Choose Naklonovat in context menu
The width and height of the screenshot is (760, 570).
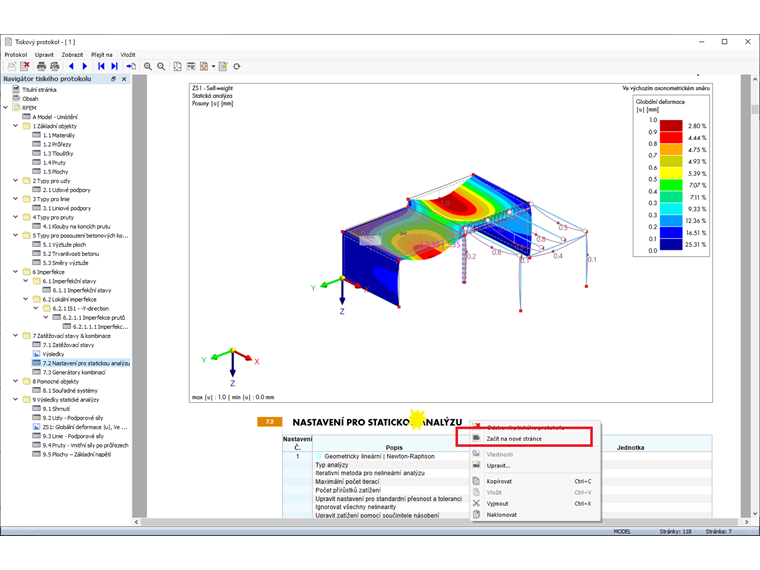tap(536, 515)
